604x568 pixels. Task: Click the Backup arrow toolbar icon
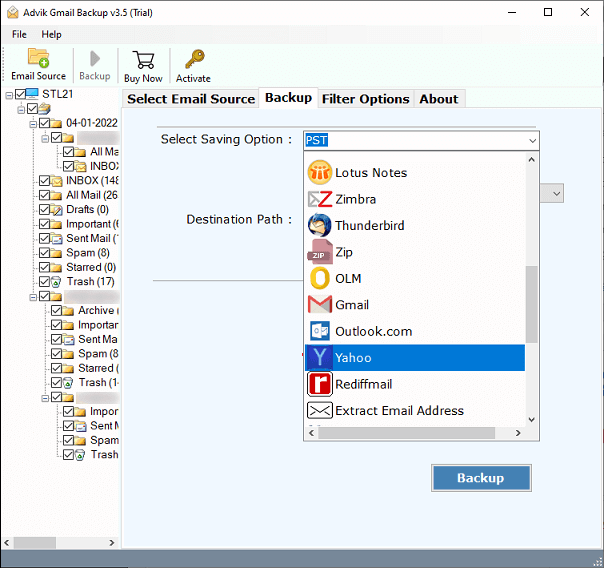pos(95,59)
